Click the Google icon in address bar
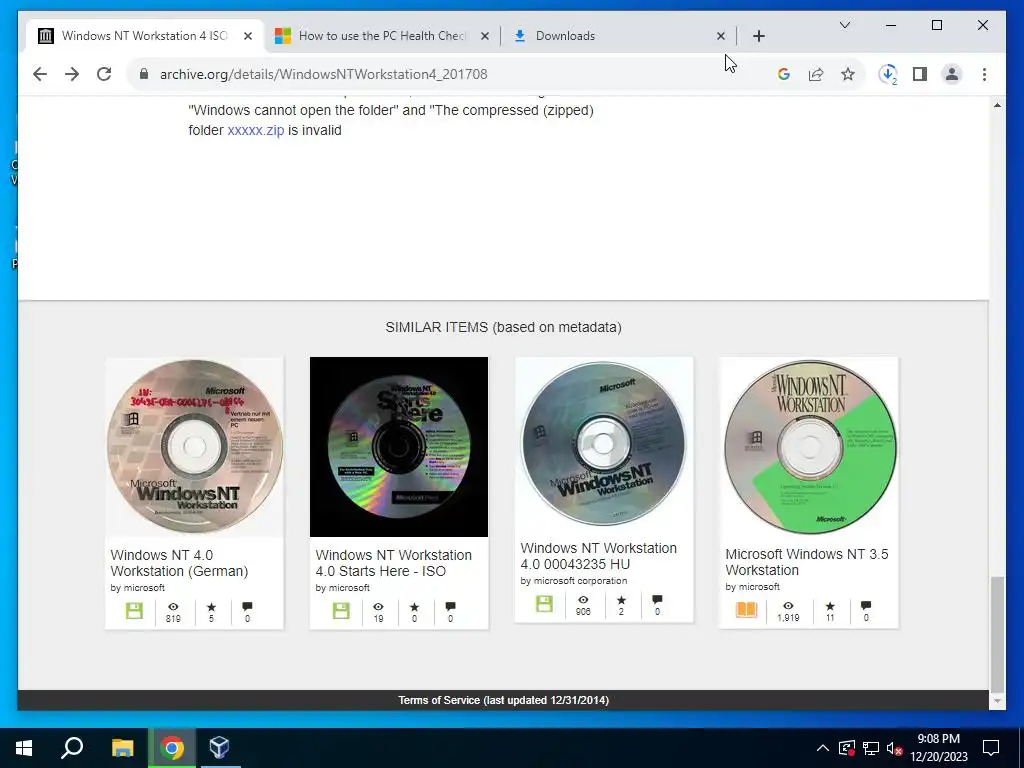This screenshot has width=1024, height=768. 784,74
